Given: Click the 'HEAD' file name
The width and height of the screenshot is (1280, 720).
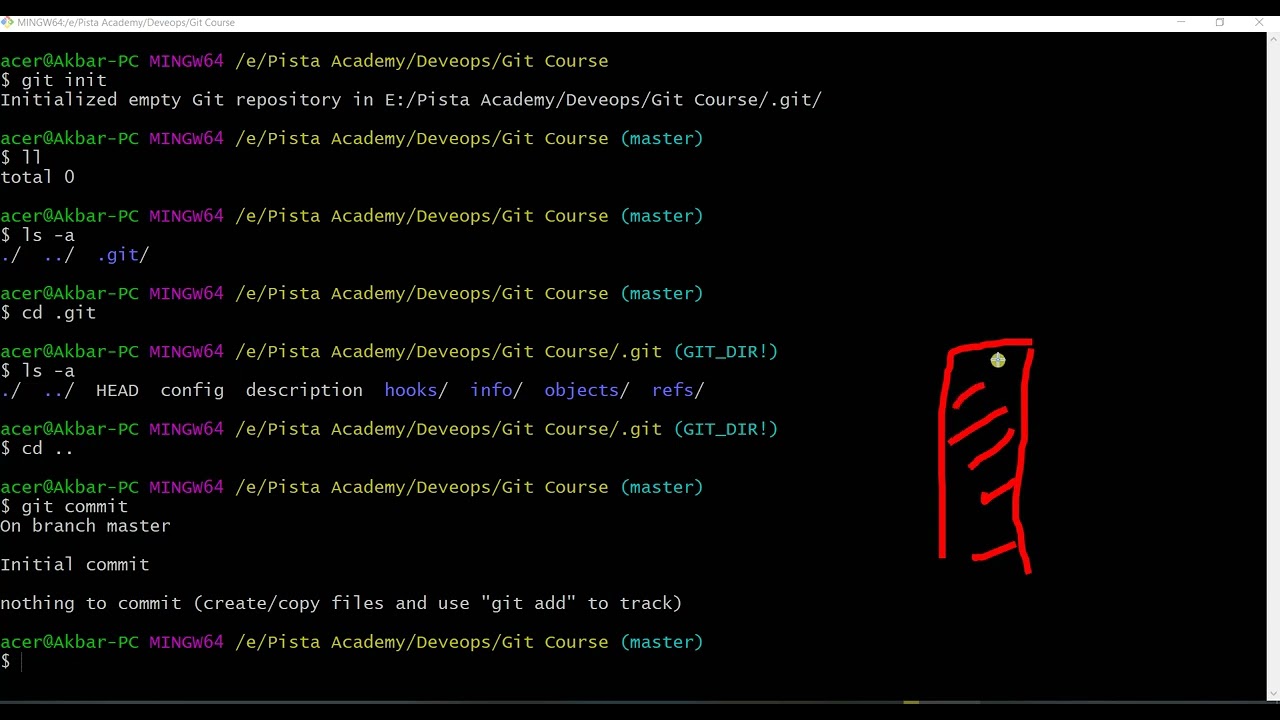Looking at the screenshot, I should point(117,390).
